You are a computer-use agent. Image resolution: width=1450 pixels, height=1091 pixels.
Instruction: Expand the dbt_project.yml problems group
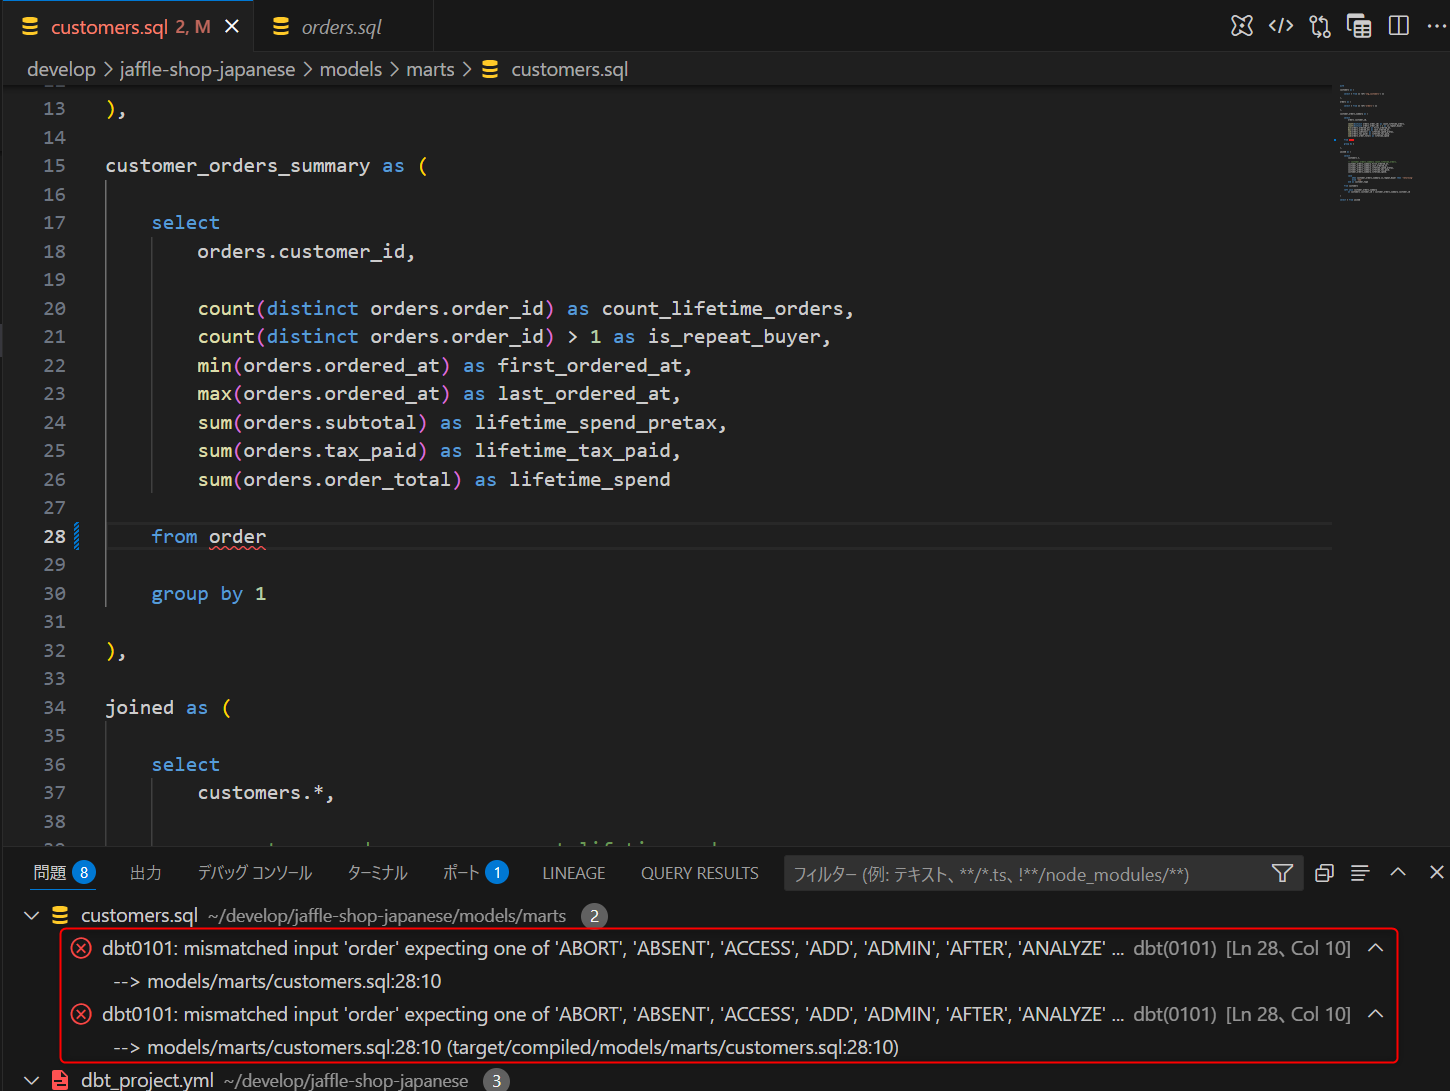coord(31,1080)
